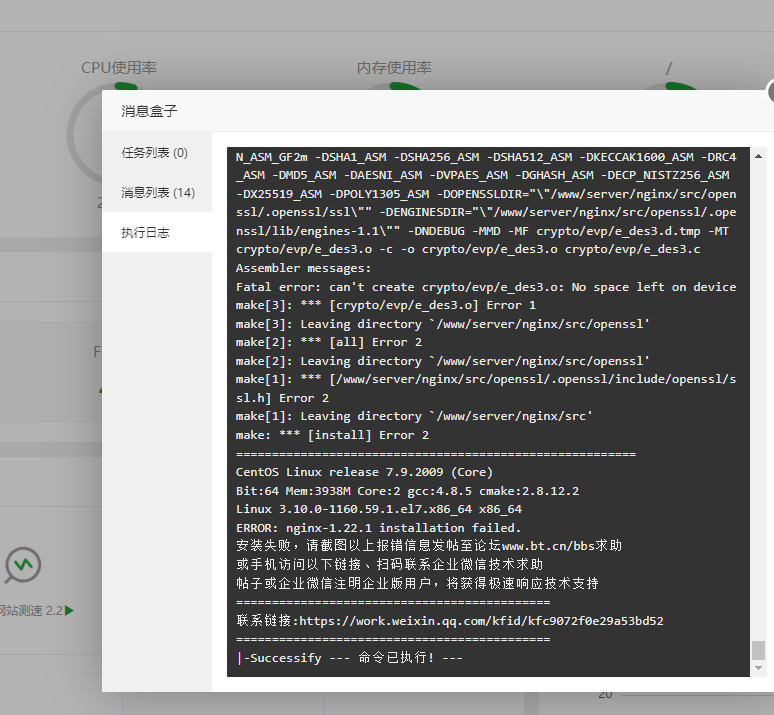Click the 'make[2]: *** [all] Error 2' line
This screenshot has width=774, height=715.
point(329,342)
